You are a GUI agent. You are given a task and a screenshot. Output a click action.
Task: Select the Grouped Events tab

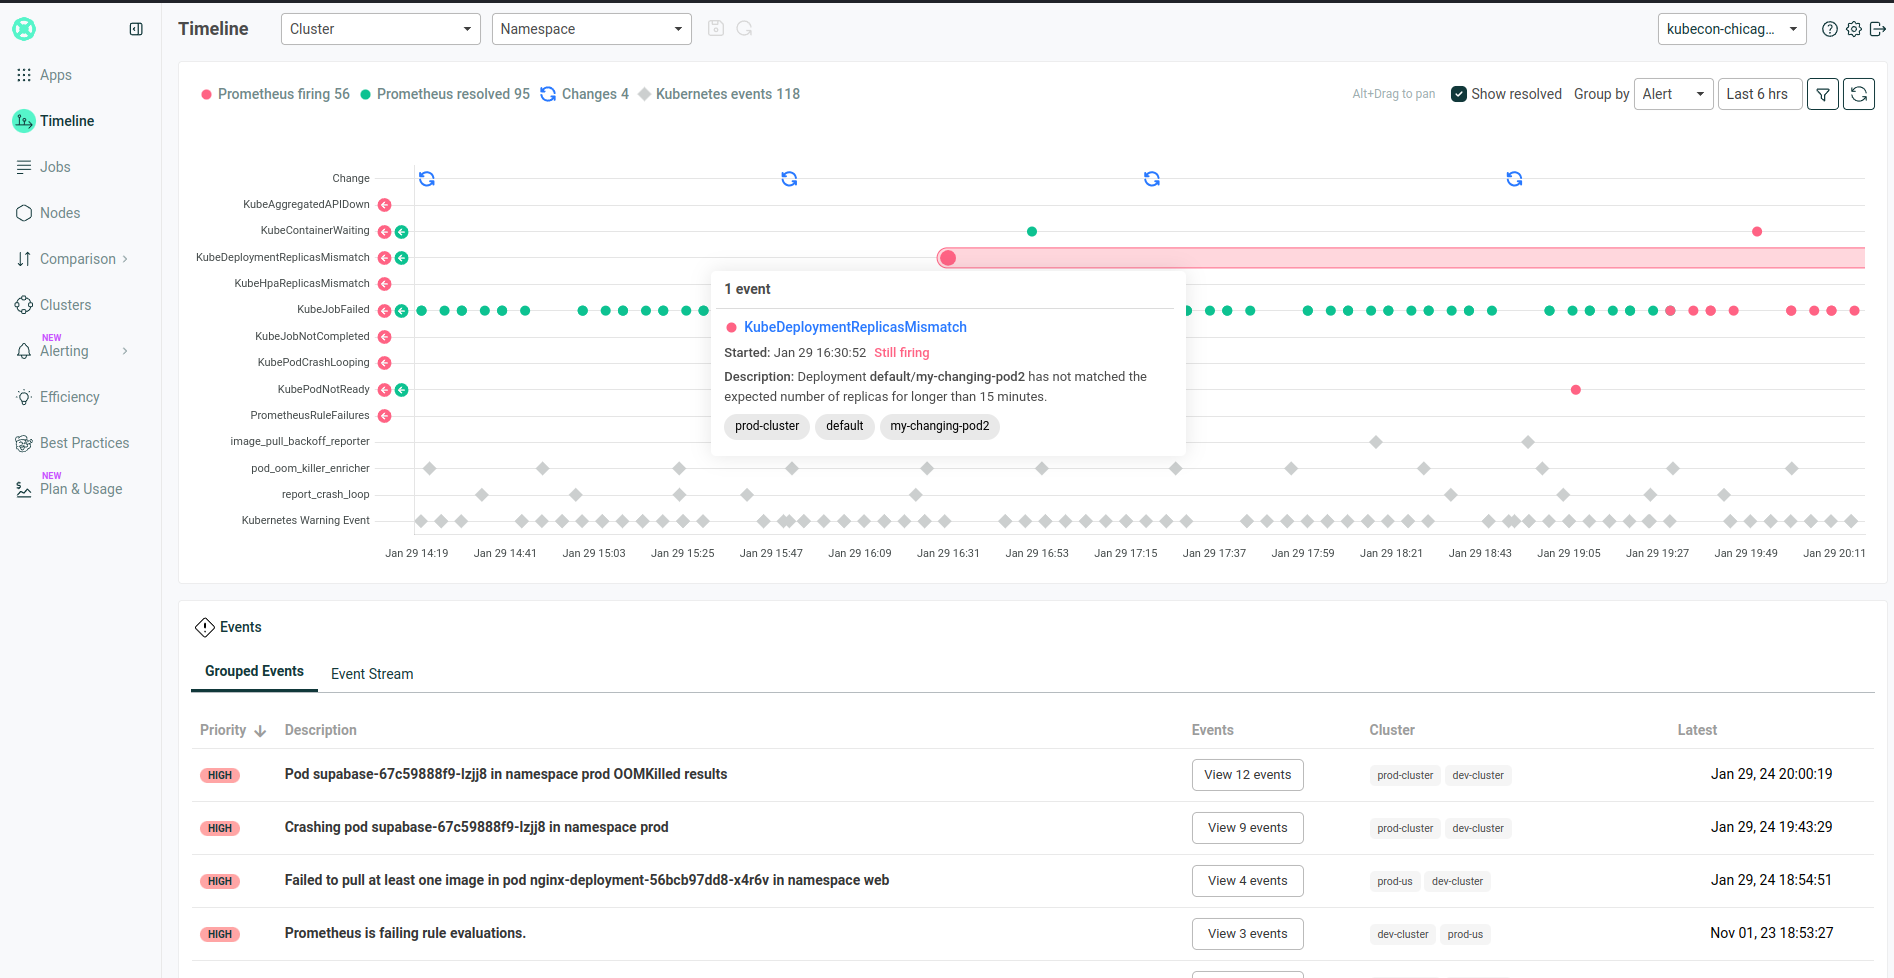(x=254, y=671)
